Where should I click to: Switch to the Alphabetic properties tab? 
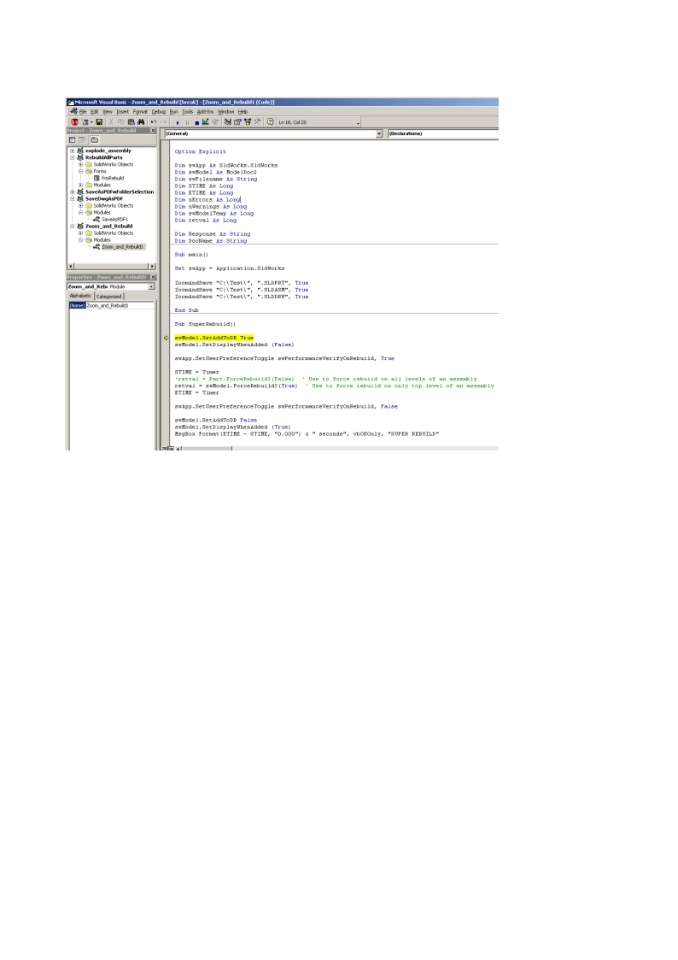(x=80, y=296)
